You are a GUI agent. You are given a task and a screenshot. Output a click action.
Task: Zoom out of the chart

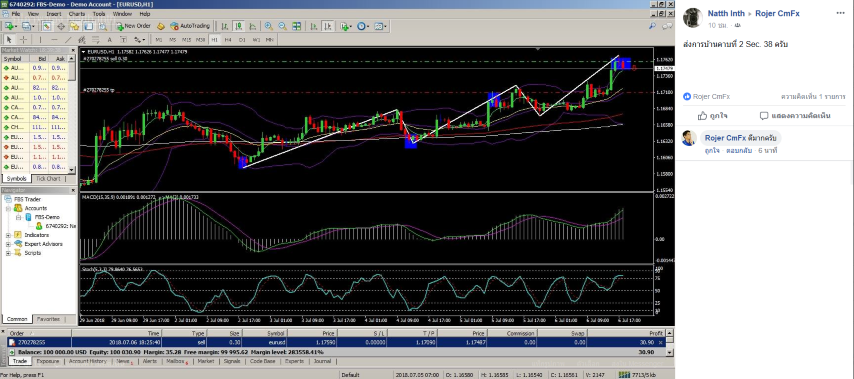[x=283, y=26]
